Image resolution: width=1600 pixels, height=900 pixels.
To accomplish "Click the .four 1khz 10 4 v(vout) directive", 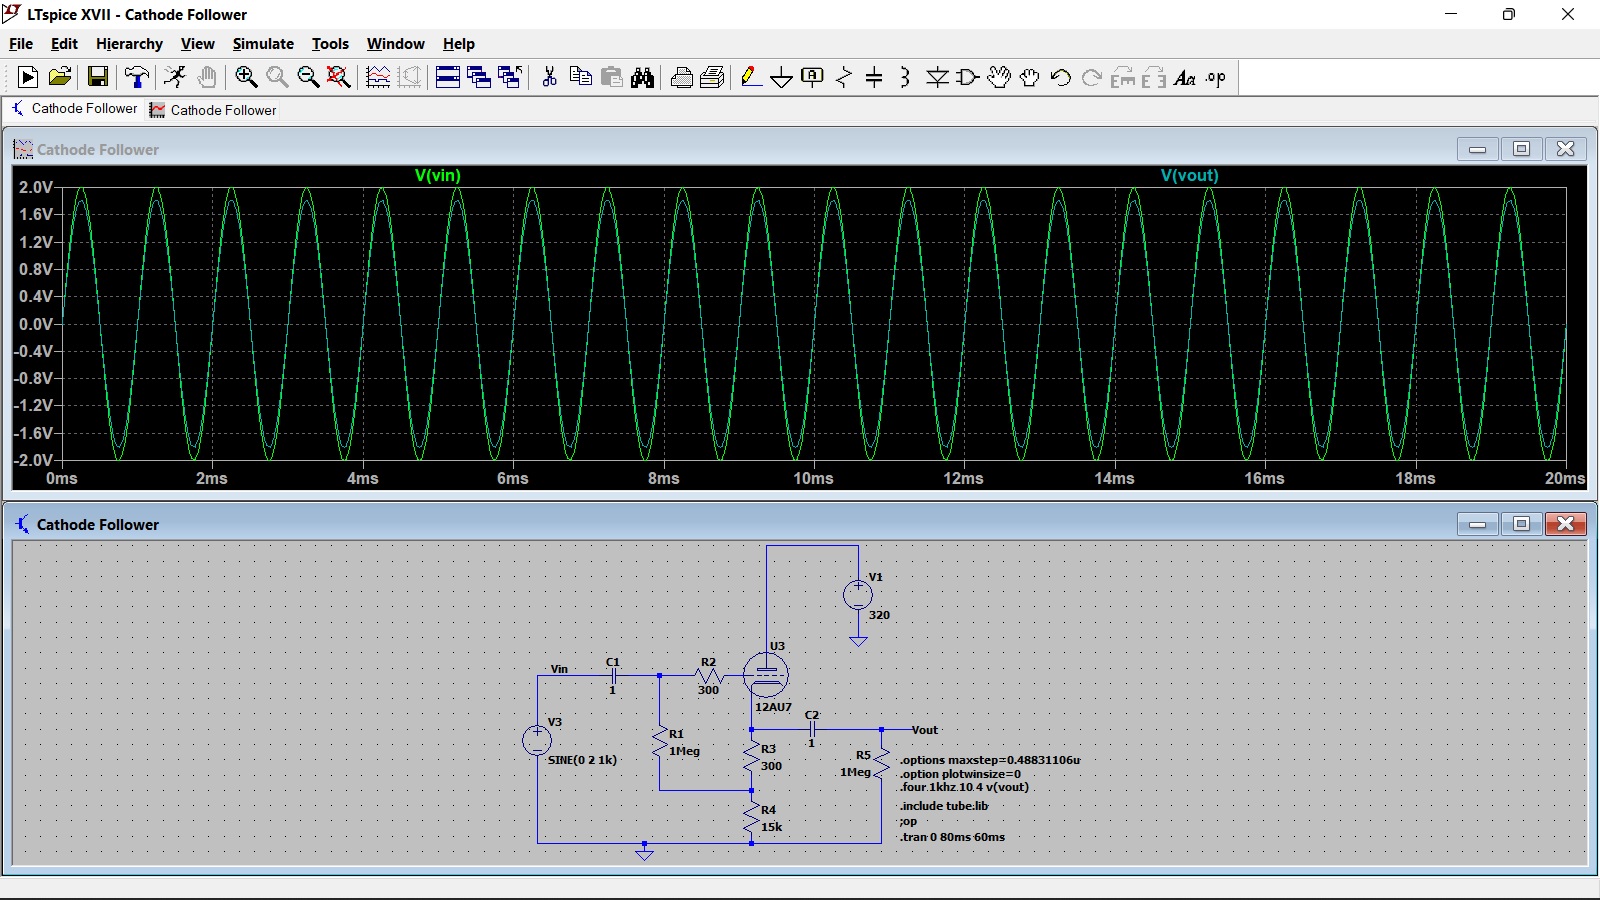I will click(964, 787).
